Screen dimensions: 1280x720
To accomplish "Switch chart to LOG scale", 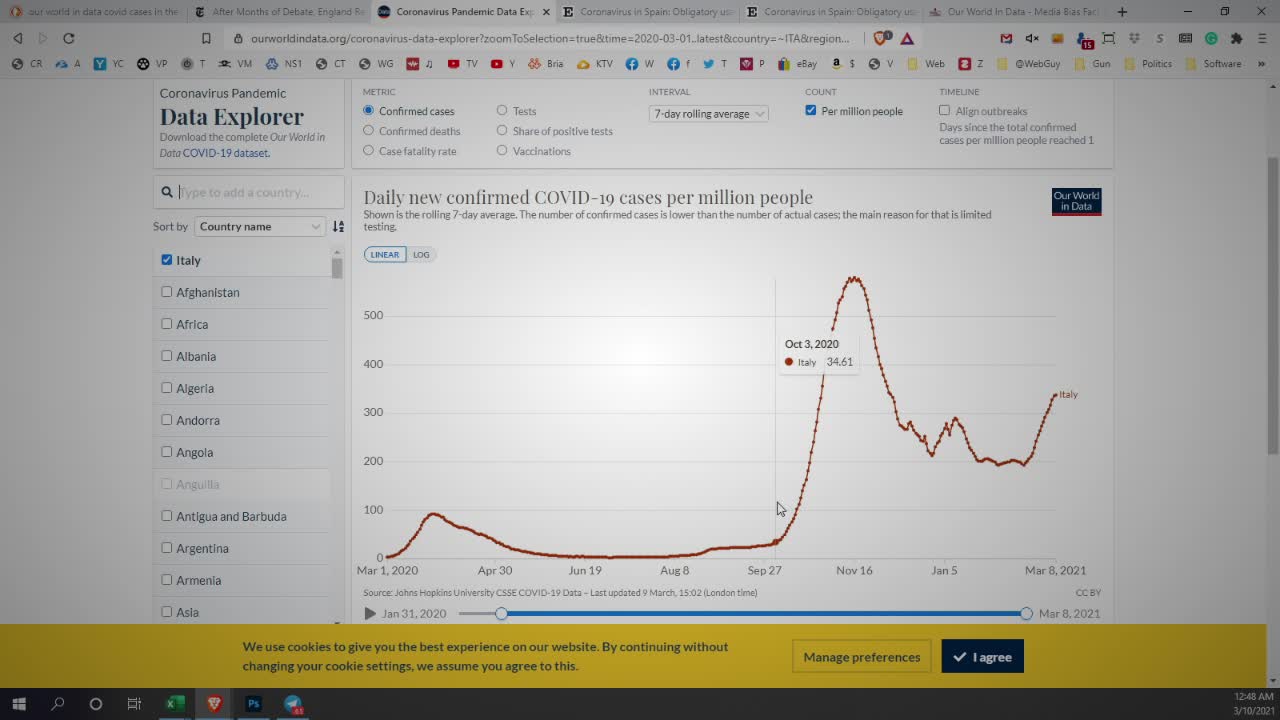I will click(x=421, y=255).
